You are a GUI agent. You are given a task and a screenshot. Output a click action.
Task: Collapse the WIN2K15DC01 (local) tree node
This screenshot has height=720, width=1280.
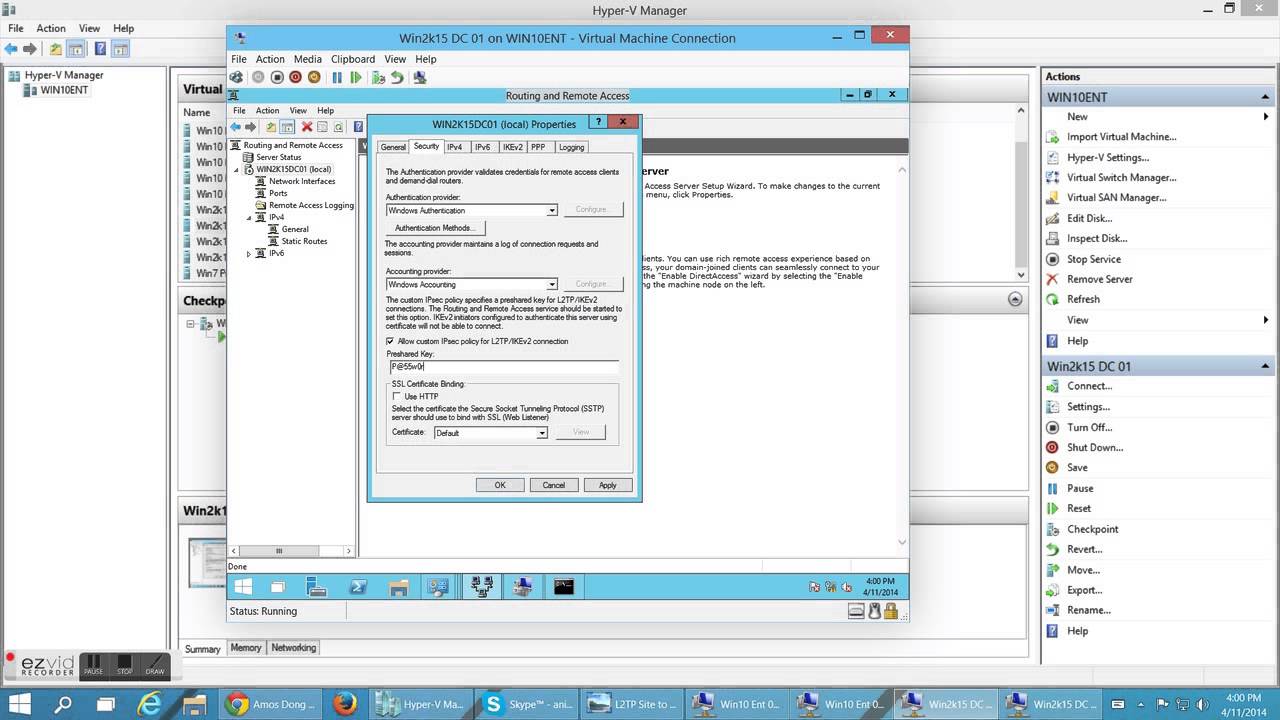pos(238,170)
